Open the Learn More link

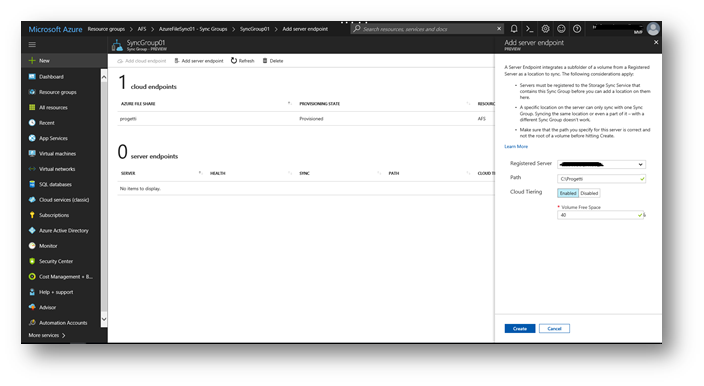point(516,147)
